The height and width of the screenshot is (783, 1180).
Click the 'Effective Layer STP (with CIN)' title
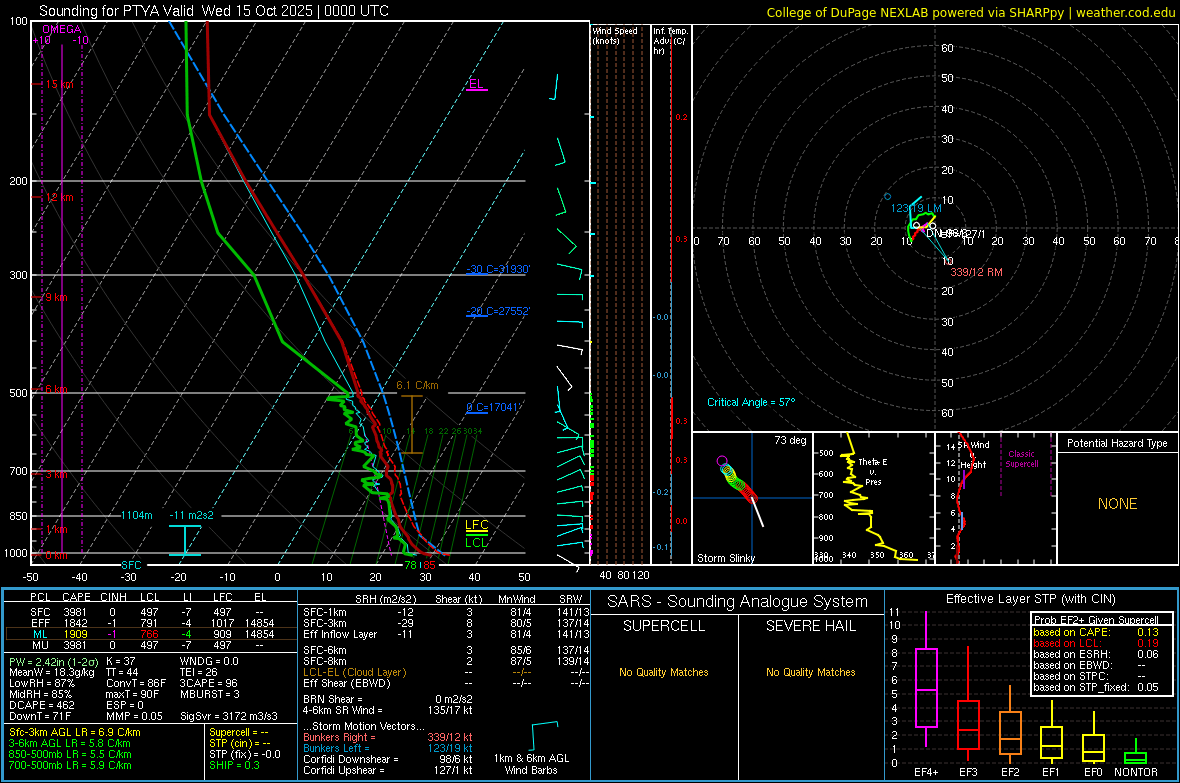[1030, 599]
